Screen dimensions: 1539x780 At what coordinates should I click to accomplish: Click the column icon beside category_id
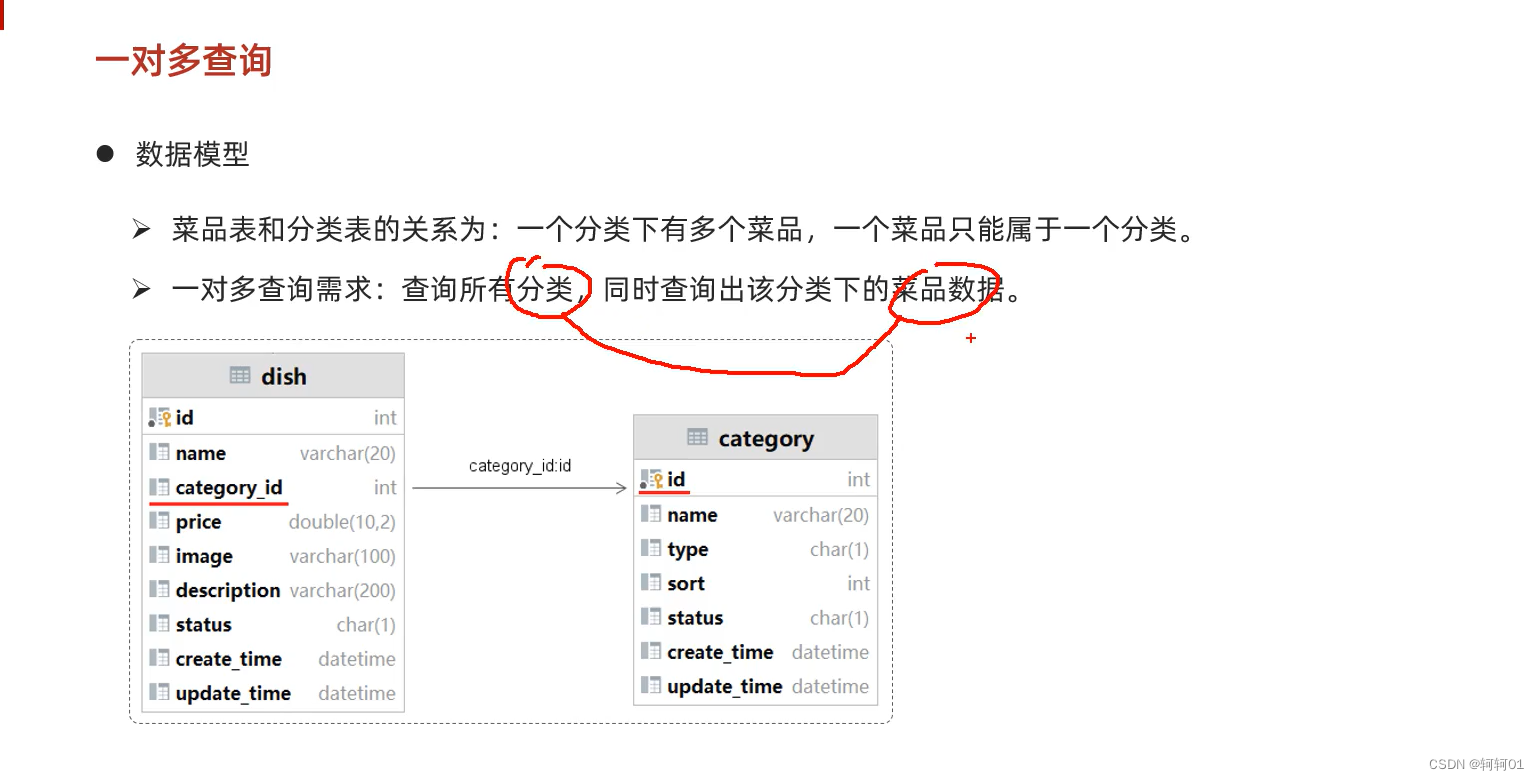pos(160,487)
